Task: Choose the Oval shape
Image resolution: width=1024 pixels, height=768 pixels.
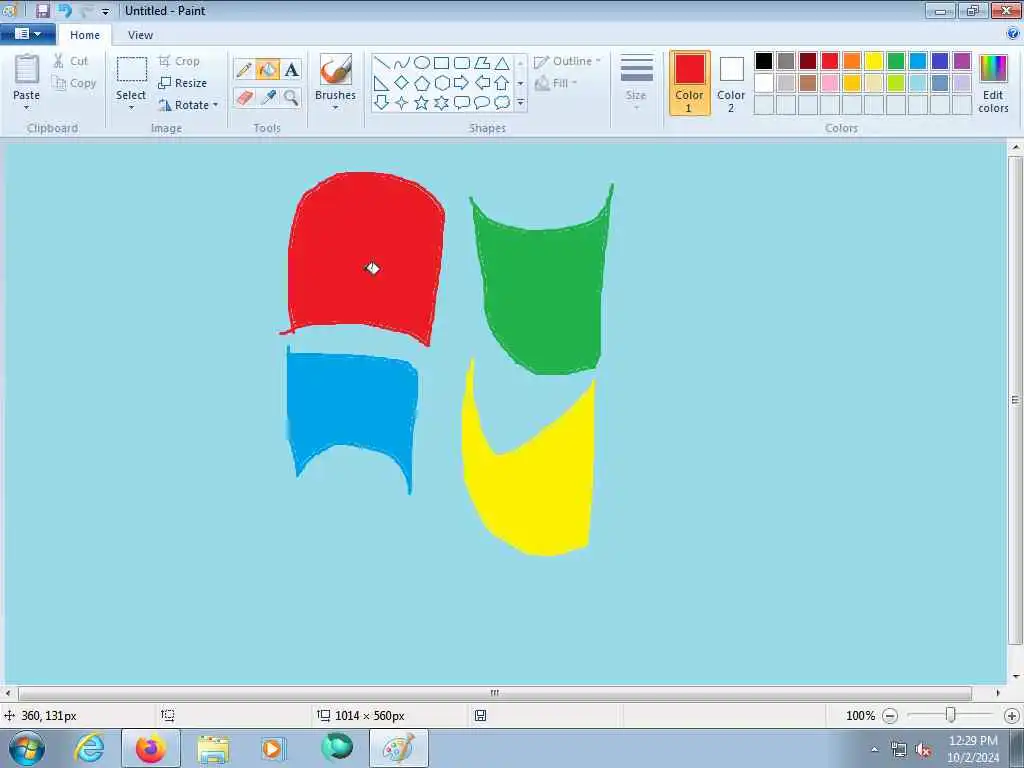Action: coord(422,63)
